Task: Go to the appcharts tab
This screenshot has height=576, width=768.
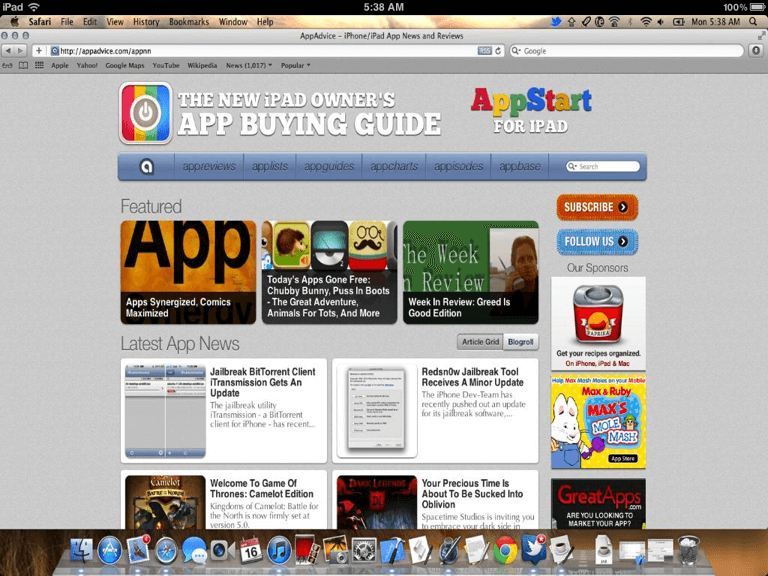Action: tap(394, 167)
